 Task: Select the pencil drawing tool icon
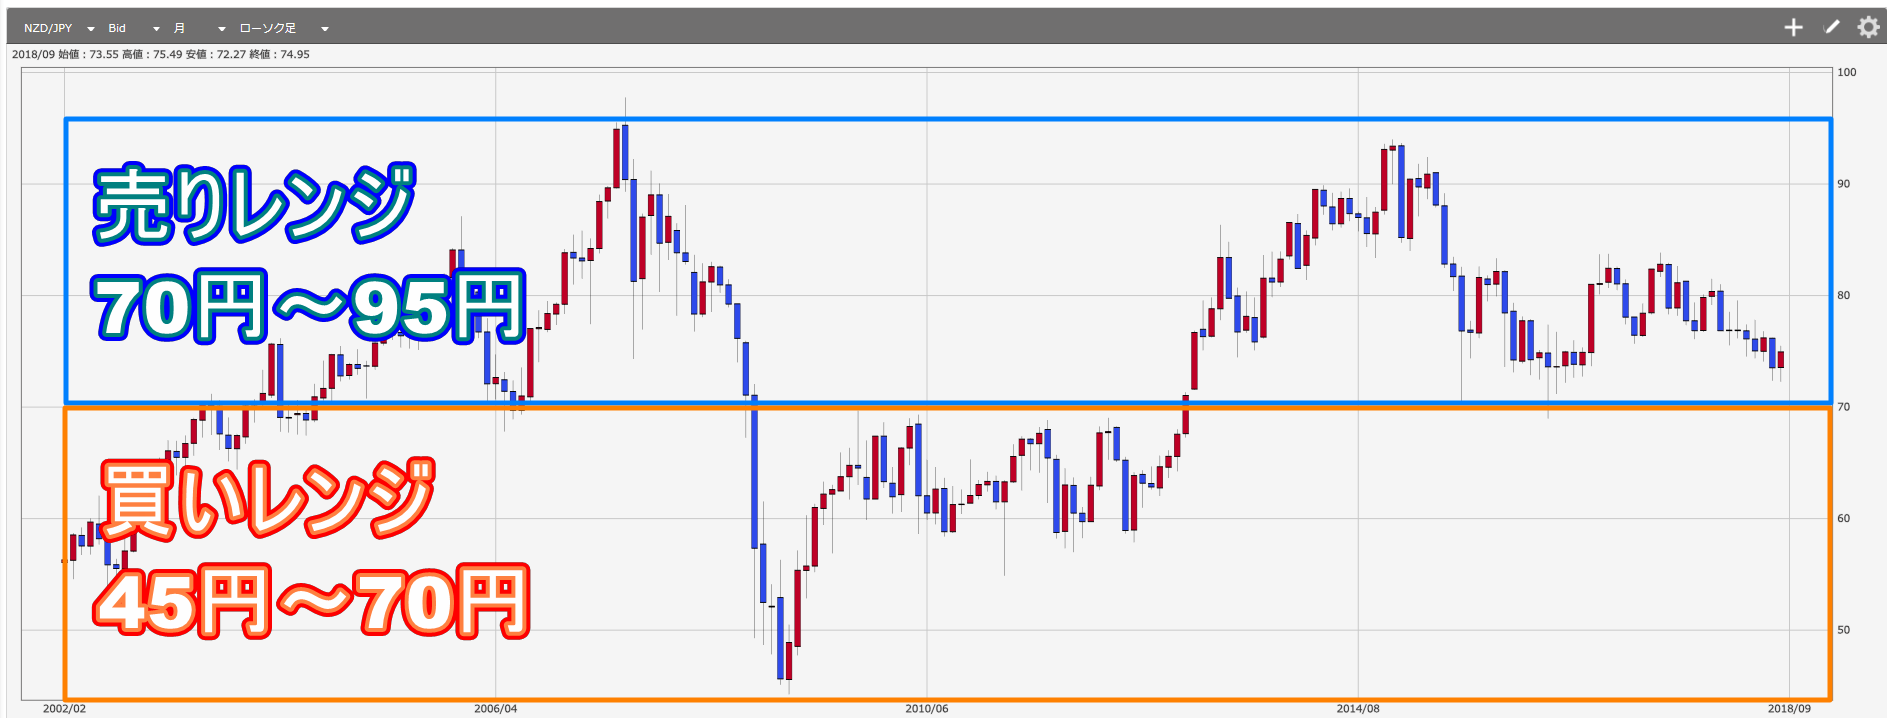tap(1831, 27)
